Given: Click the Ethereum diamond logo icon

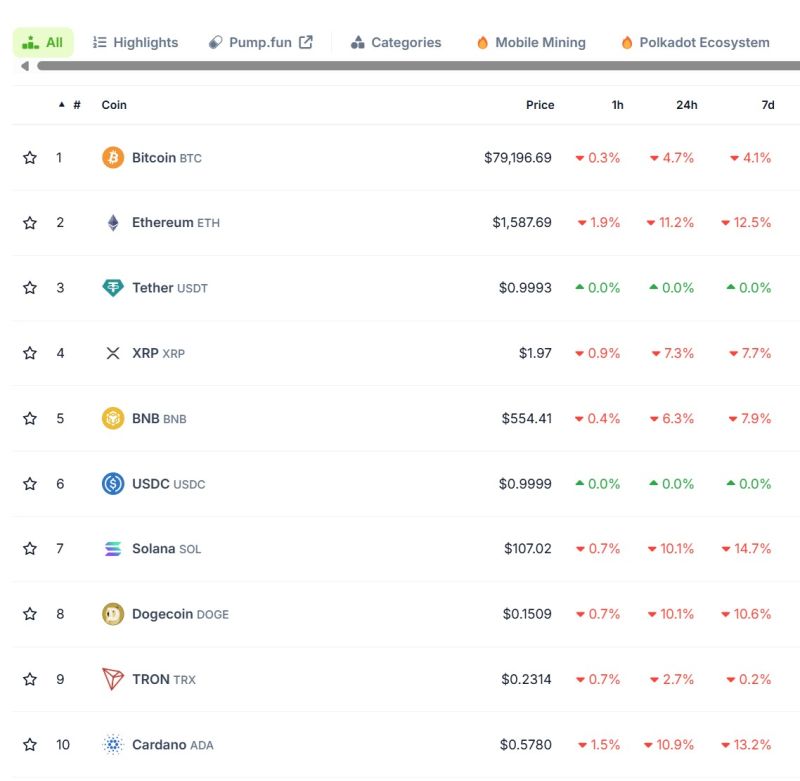Looking at the screenshot, I should pyautogui.click(x=113, y=223).
